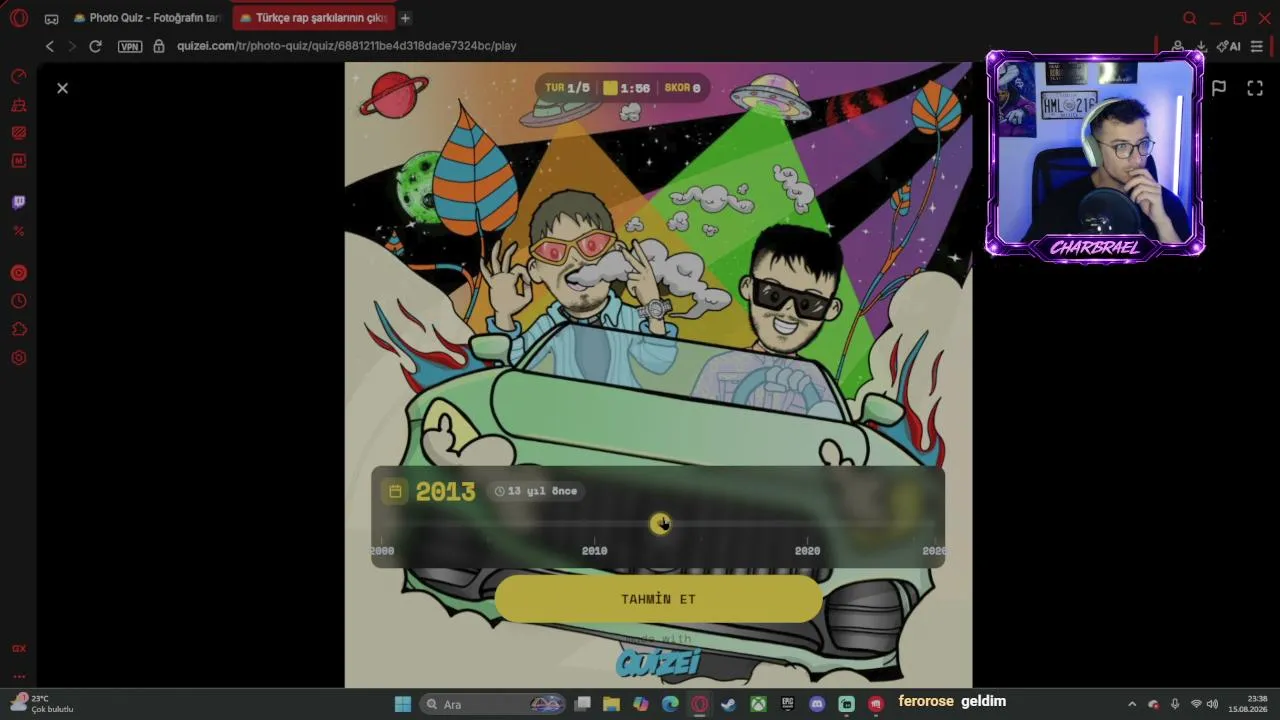Toggle fullscreen mode for the quiz
The width and height of the screenshot is (1280, 720).
(x=1255, y=88)
